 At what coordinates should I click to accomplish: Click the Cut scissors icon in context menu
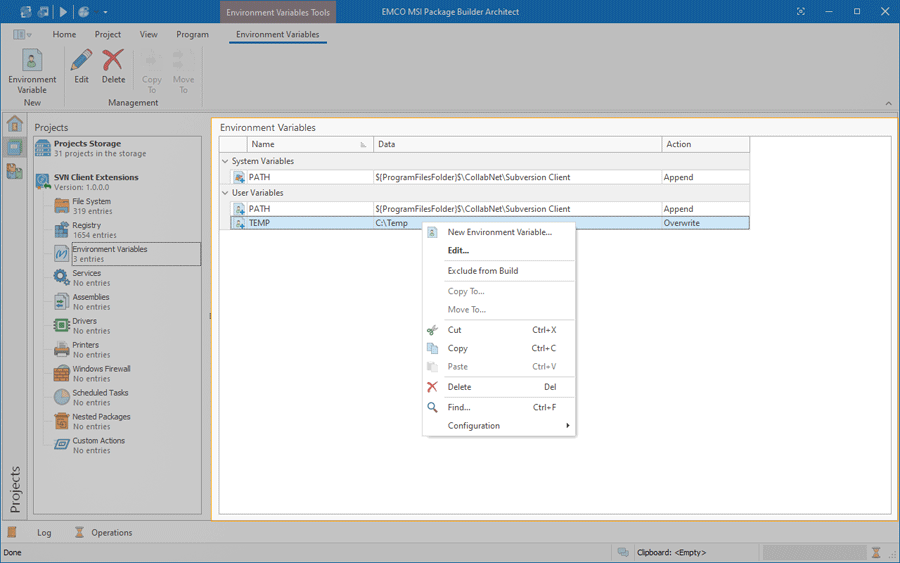point(432,330)
